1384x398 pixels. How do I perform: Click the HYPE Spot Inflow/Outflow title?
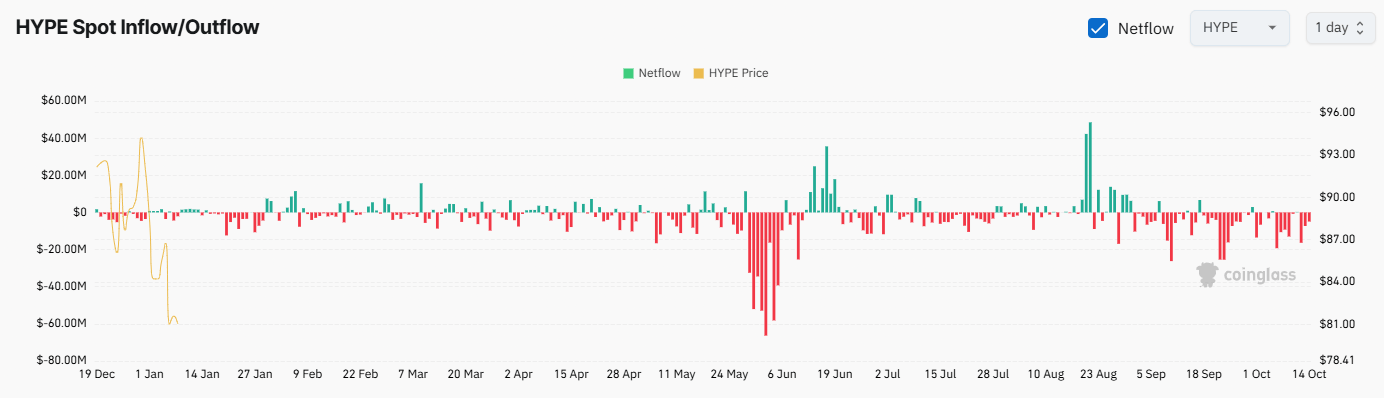[138, 27]
